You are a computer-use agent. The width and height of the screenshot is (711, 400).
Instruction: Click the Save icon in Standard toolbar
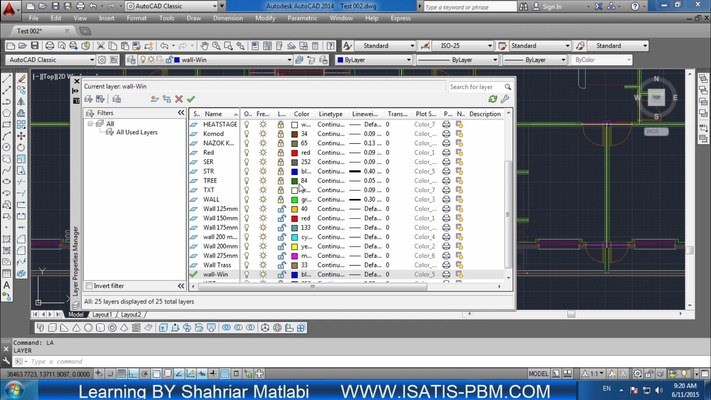coord(34,46)
